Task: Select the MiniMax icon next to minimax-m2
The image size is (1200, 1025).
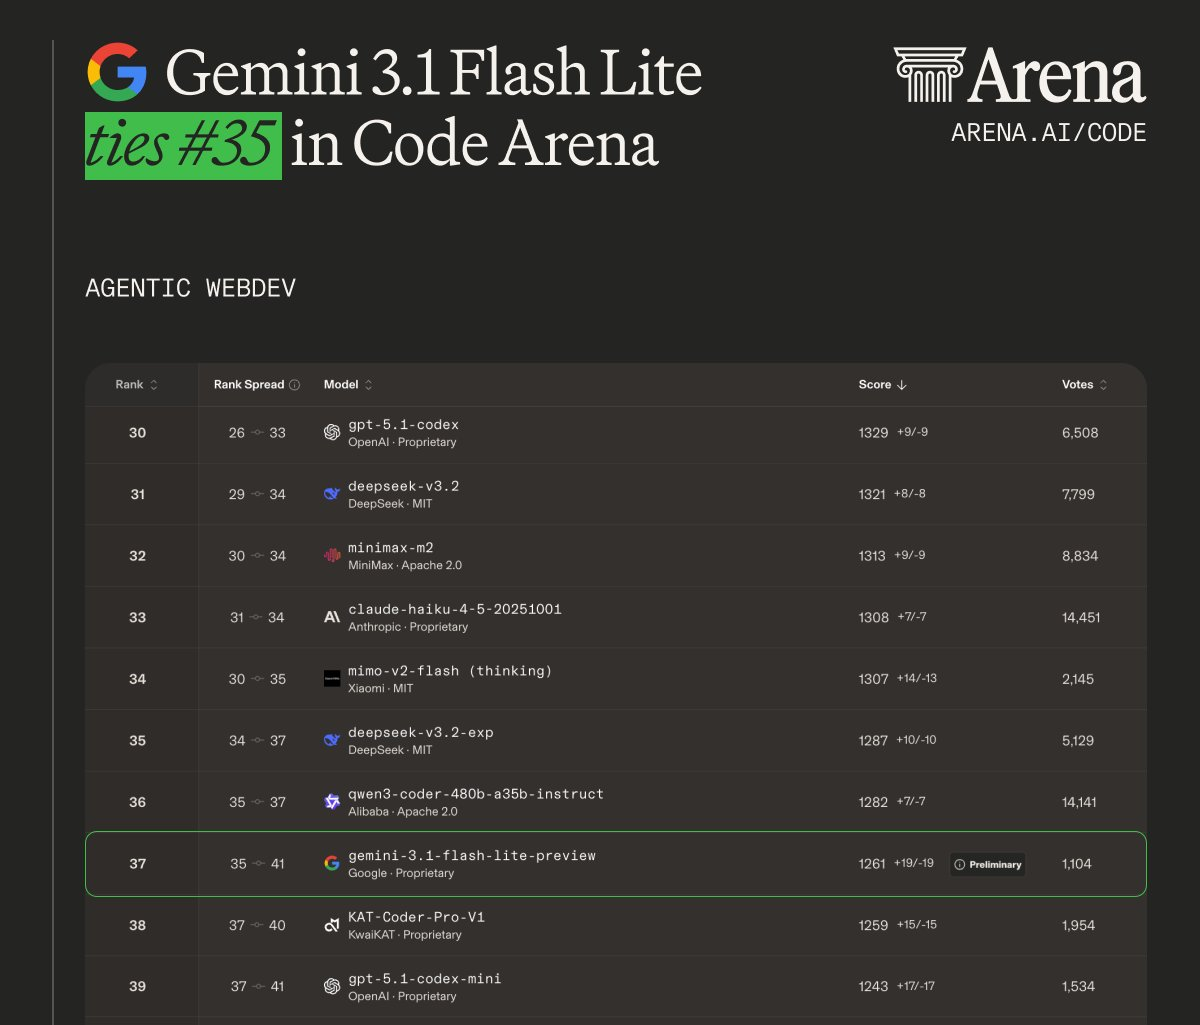Action: point(331,555)
